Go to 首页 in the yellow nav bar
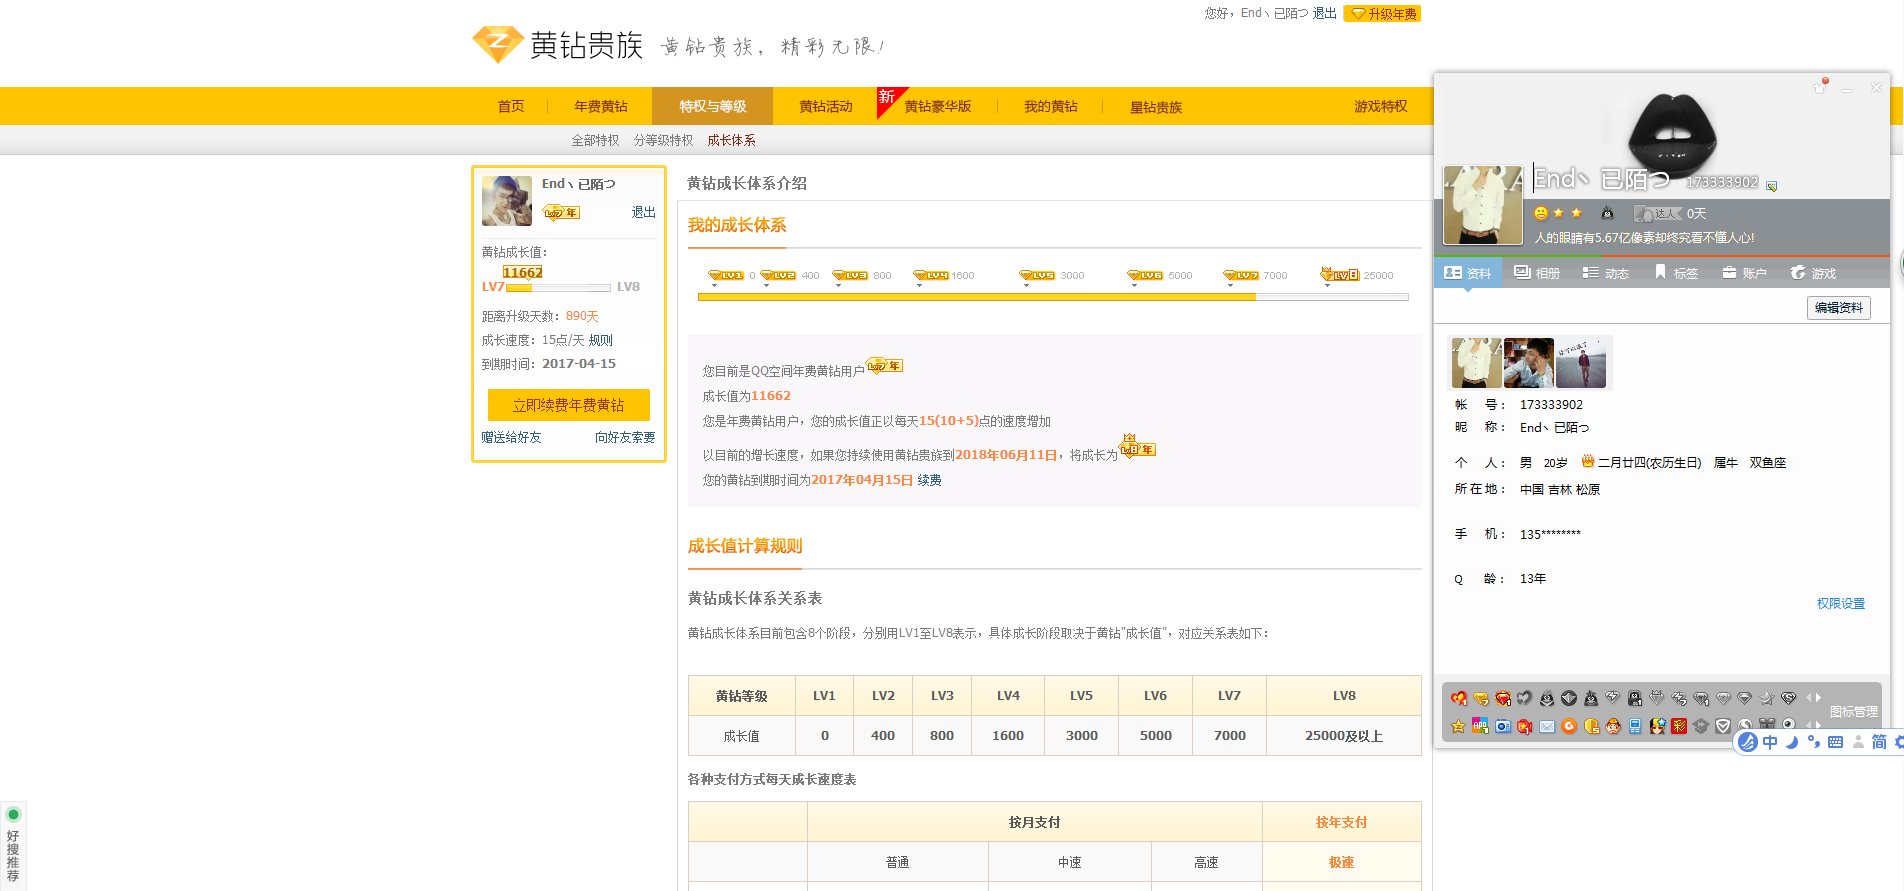Screen dimensions: 1904x891 pyautogui.click(x=511, y=106)
